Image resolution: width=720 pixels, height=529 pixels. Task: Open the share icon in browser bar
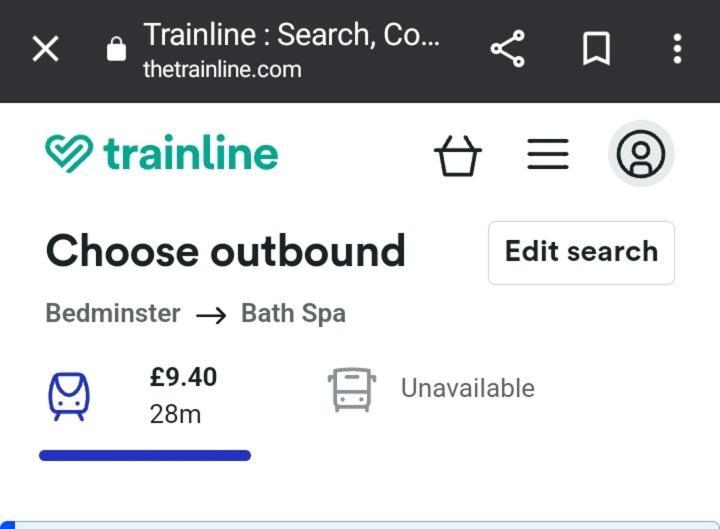click(x=507, y=49)
